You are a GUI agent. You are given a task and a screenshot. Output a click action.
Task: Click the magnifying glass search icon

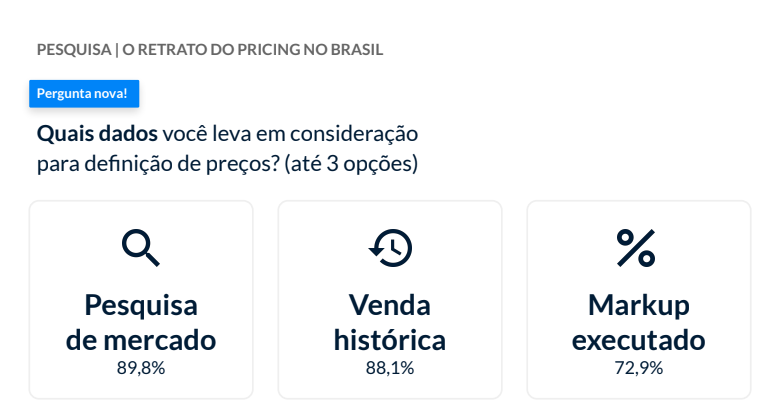[x=141, y=248]
